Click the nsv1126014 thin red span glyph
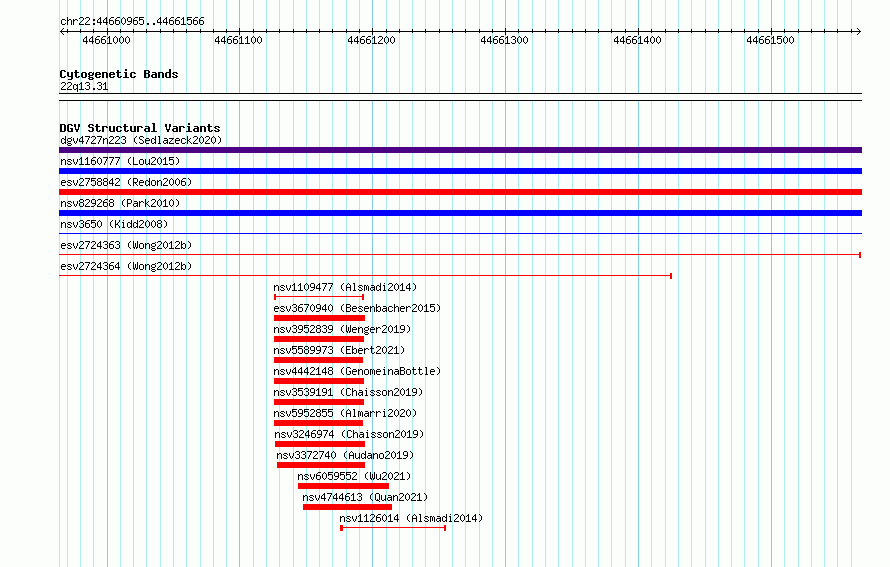Screen dimensions: 890x567 [393, 528]
